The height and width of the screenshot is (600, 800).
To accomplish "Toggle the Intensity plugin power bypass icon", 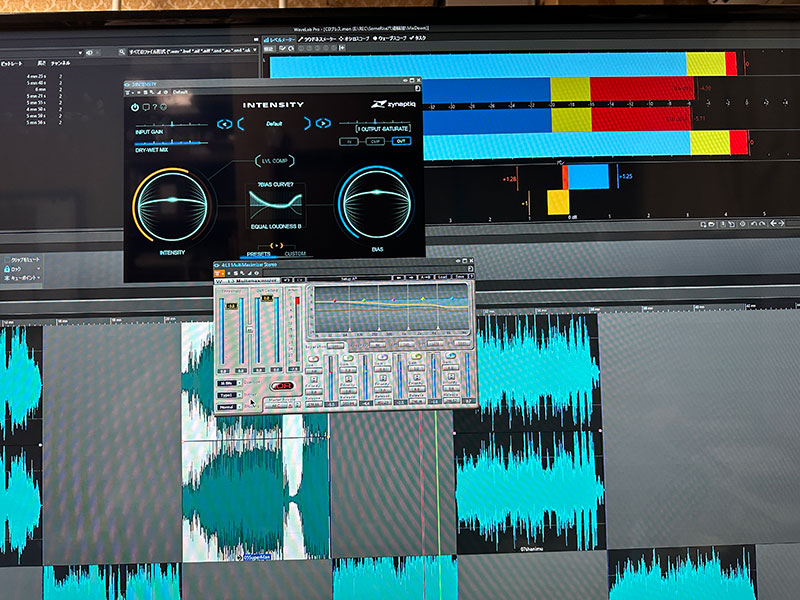I will click(135, 107).
